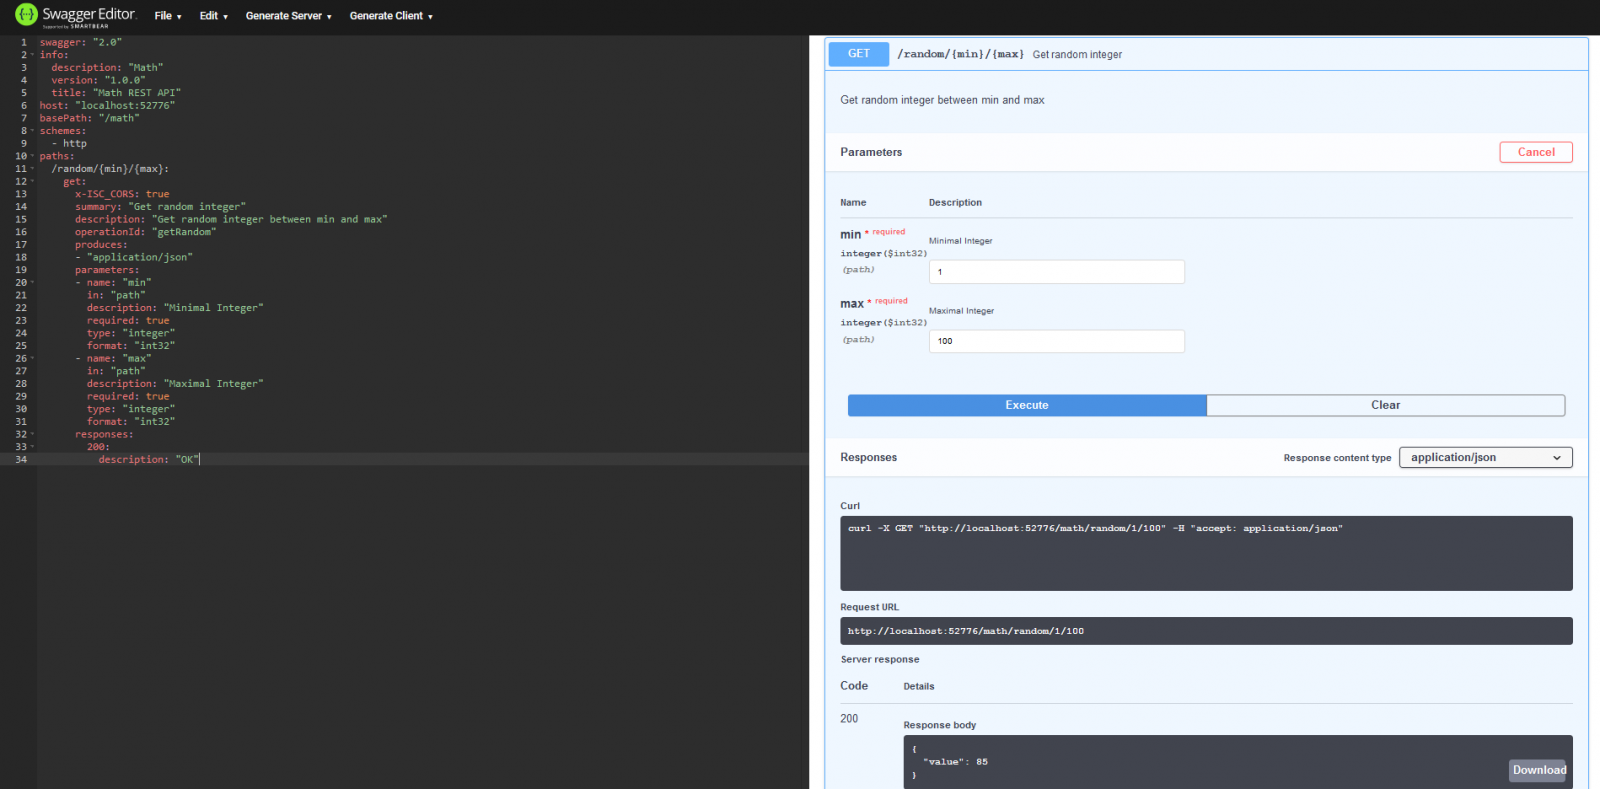Click the Clear button
Viewport: 1600px width, 789px height.
pyautogui.click(x=1385, y=405)
